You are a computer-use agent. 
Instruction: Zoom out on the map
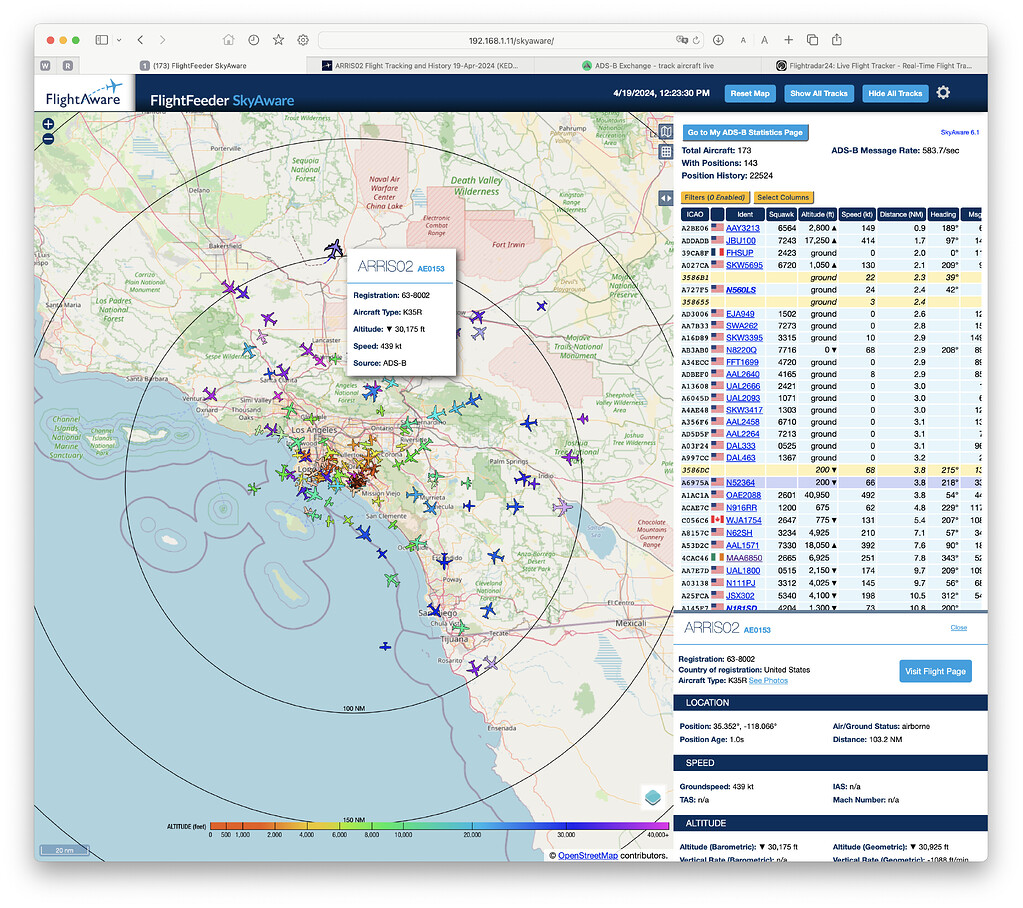click(x=48, y=140)
